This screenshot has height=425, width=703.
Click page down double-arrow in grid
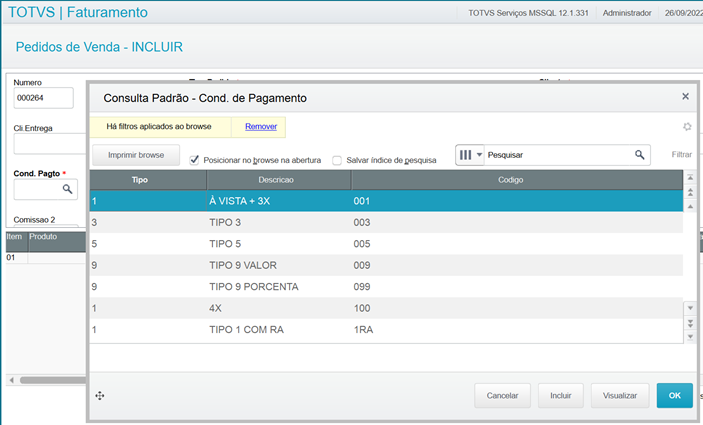click(x=690, y=322)
